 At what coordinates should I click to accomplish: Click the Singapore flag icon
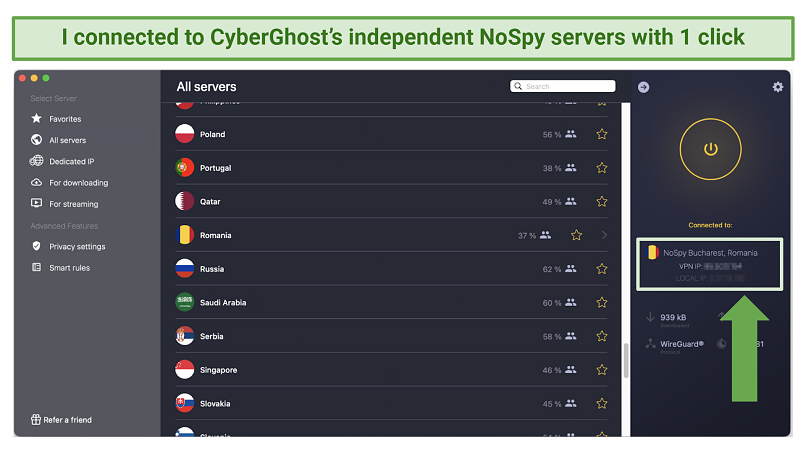point(185,370)
